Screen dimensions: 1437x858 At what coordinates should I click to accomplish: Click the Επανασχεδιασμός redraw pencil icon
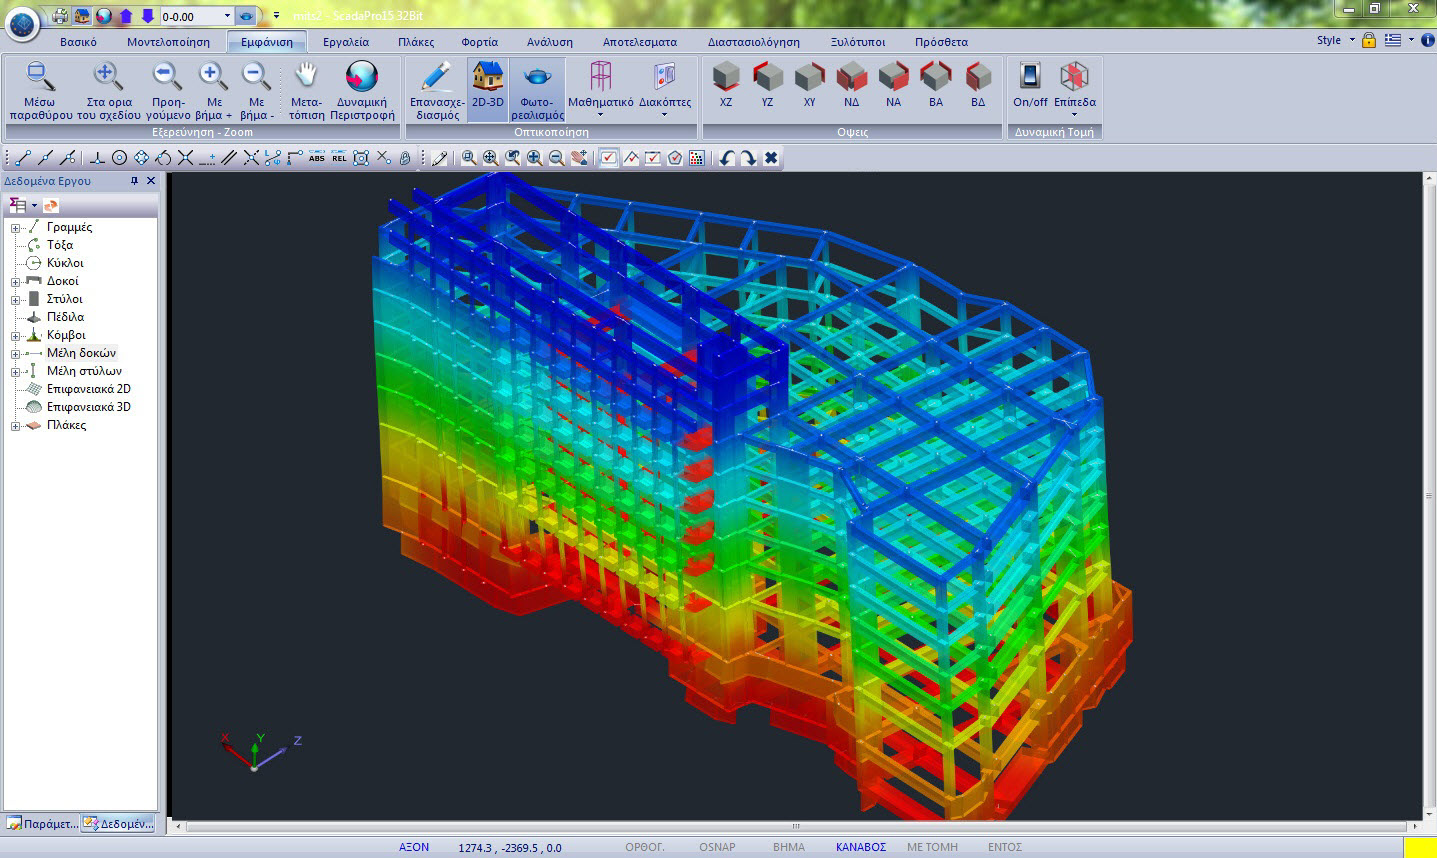[436, 77]
